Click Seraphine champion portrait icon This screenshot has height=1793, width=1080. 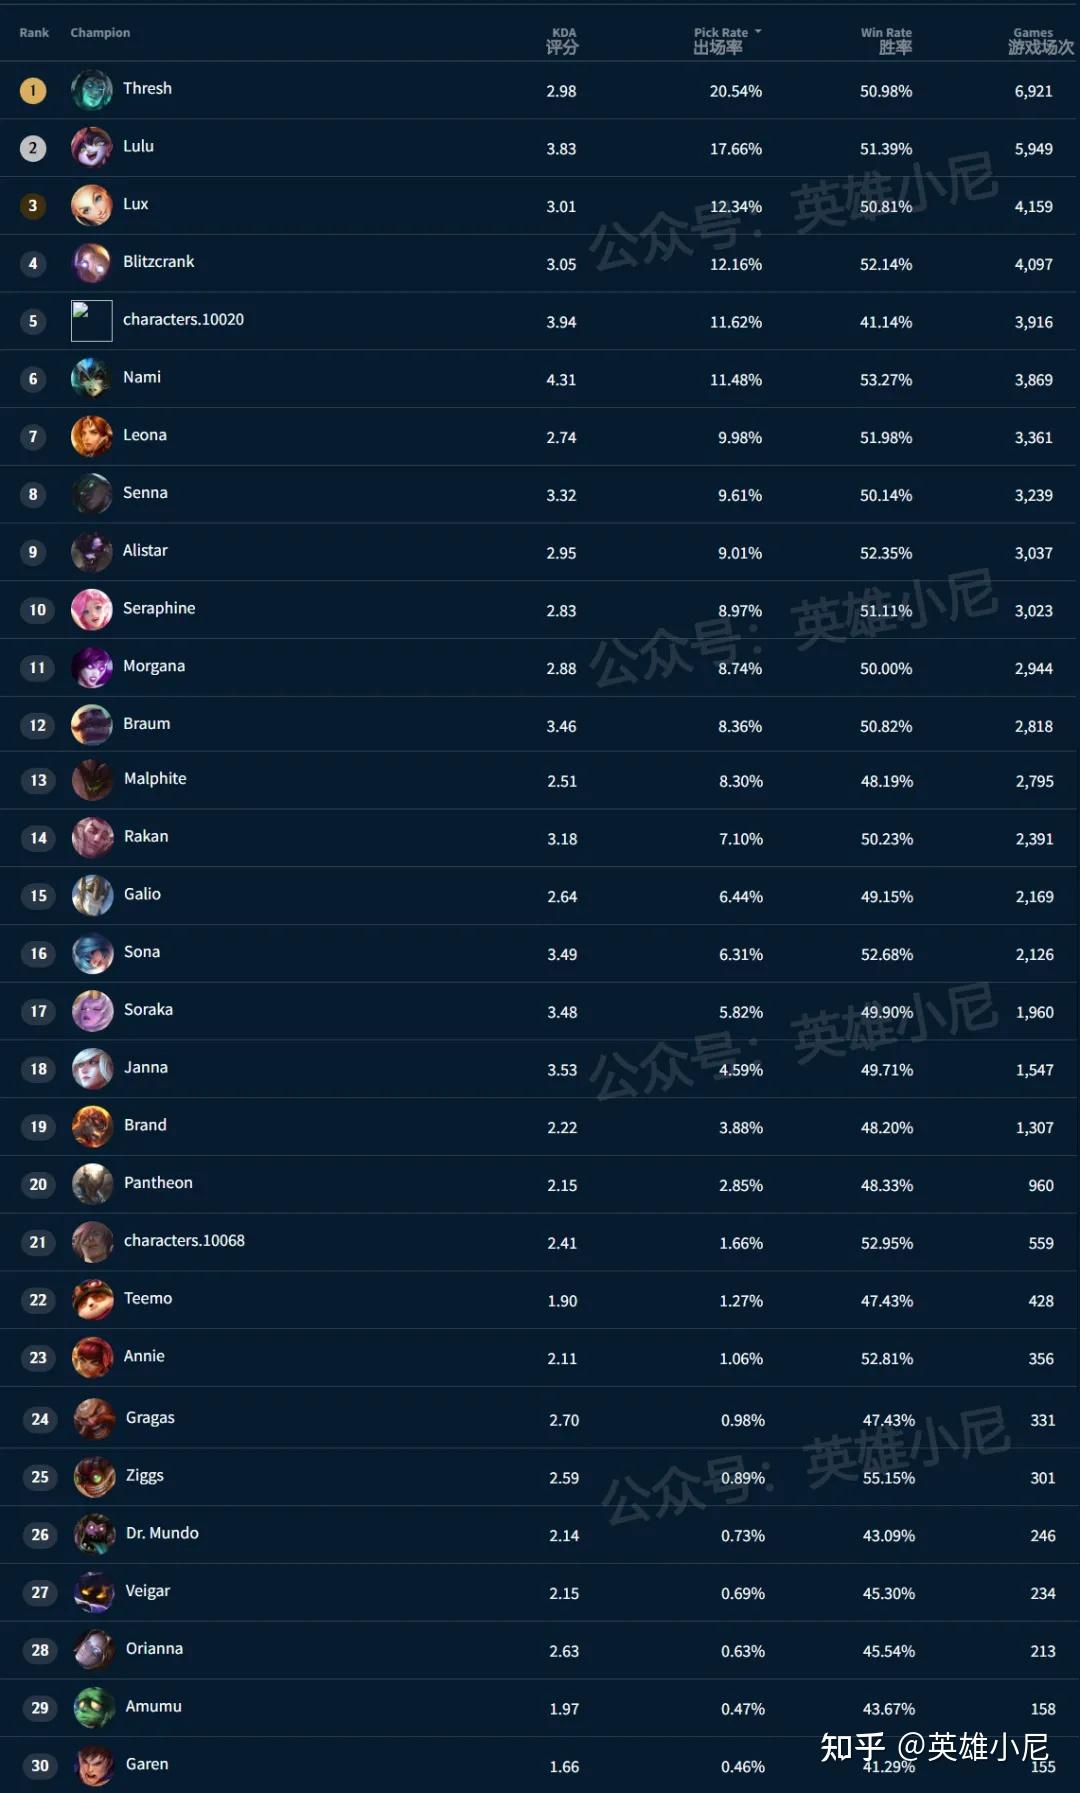[91, 610]
